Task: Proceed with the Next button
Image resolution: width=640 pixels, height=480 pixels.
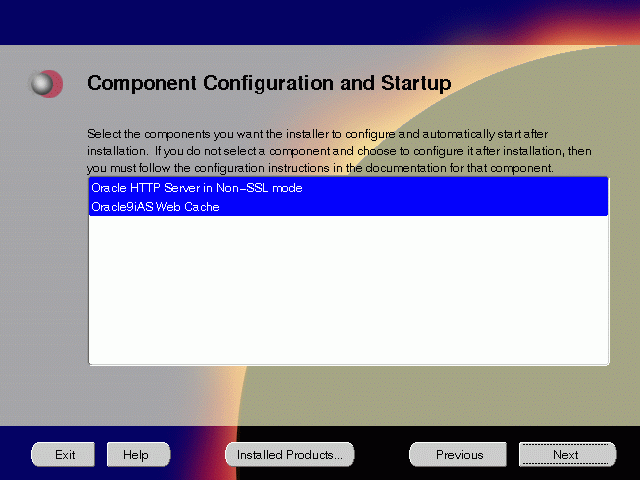Action: [567, 454]
